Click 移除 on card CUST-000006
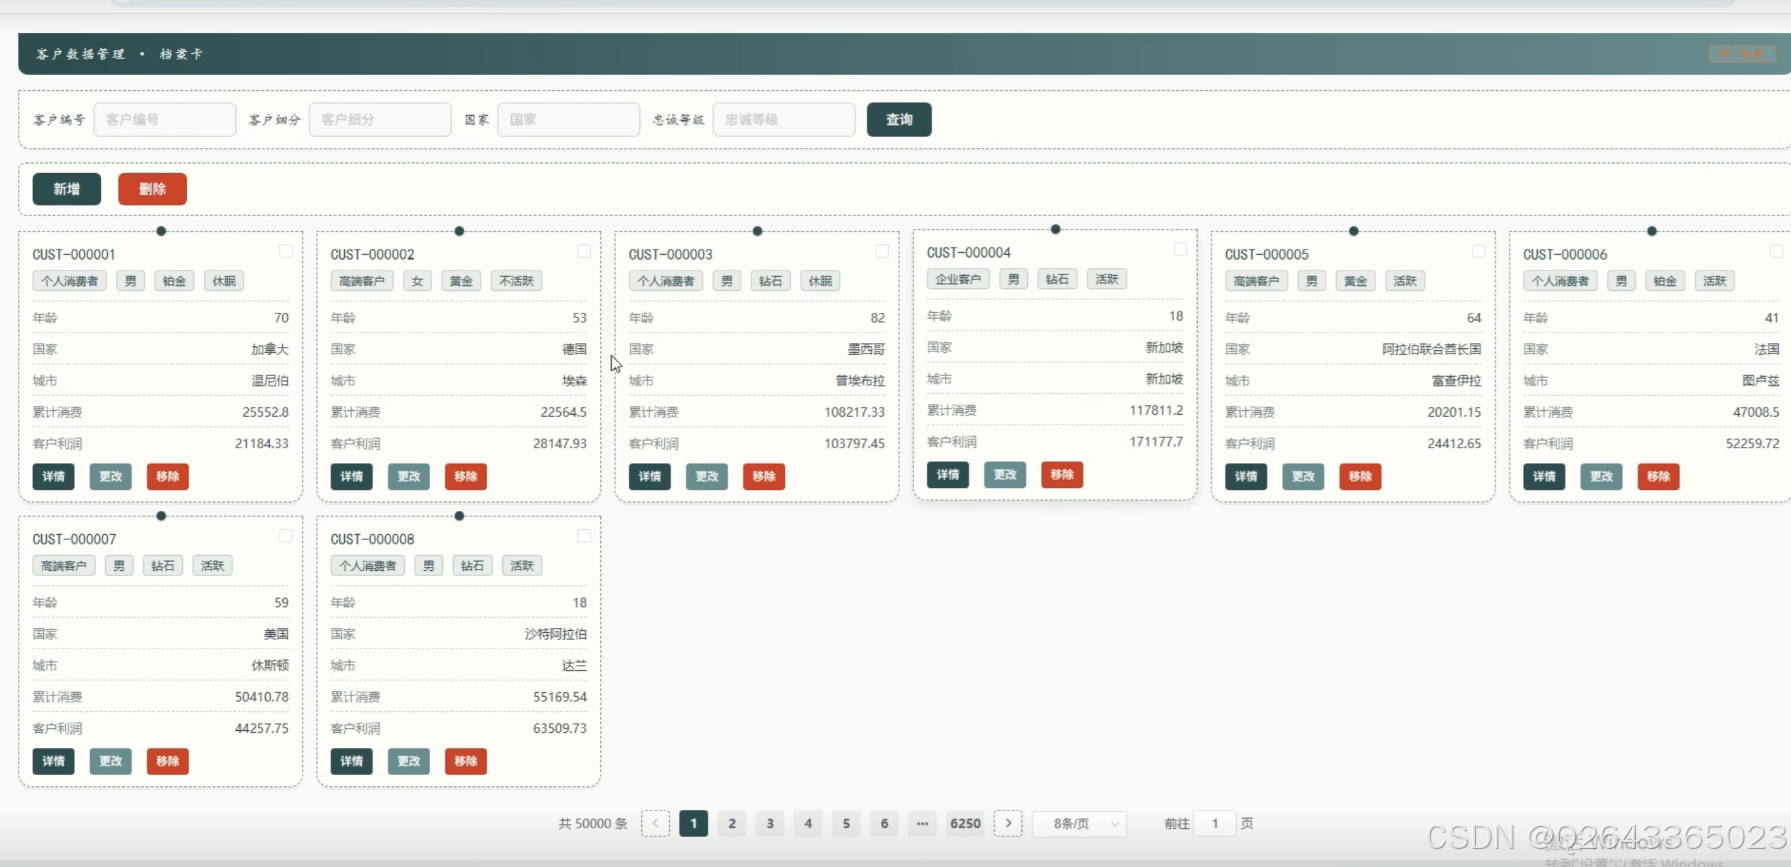The image size is (1791, 867). coord(1658,477)
